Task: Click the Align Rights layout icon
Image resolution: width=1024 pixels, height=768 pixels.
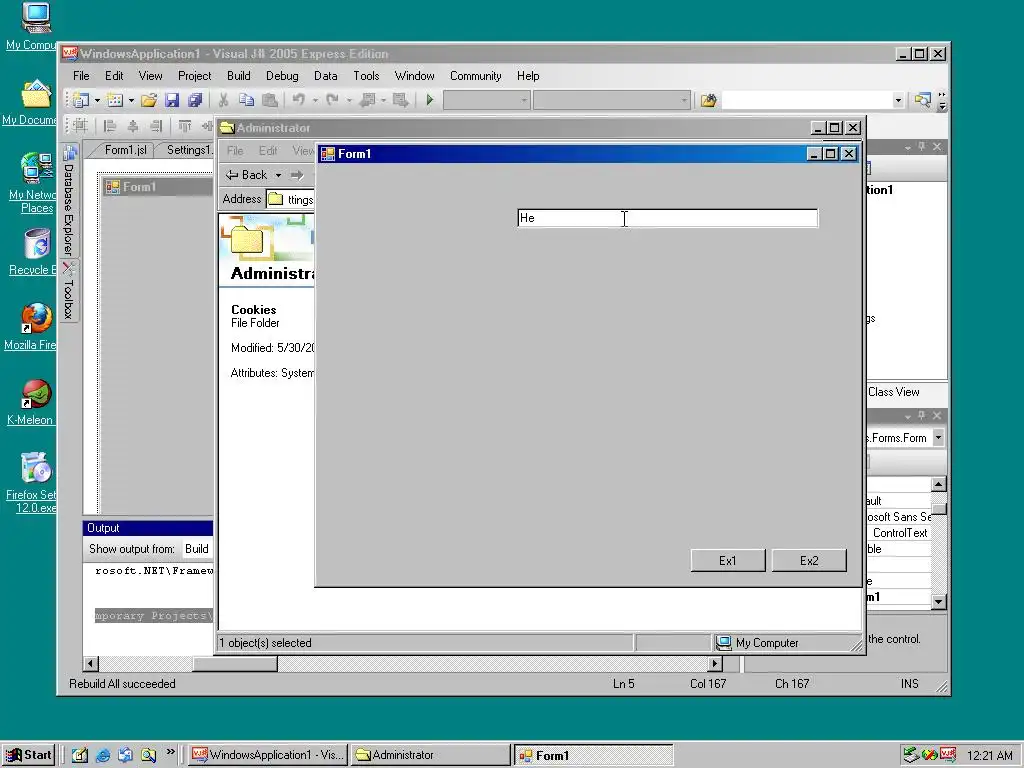Action: click(155, 126)
